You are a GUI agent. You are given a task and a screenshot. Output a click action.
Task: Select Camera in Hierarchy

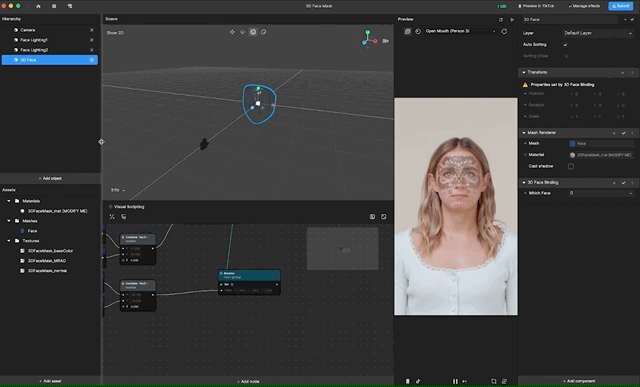pos(28,30)
